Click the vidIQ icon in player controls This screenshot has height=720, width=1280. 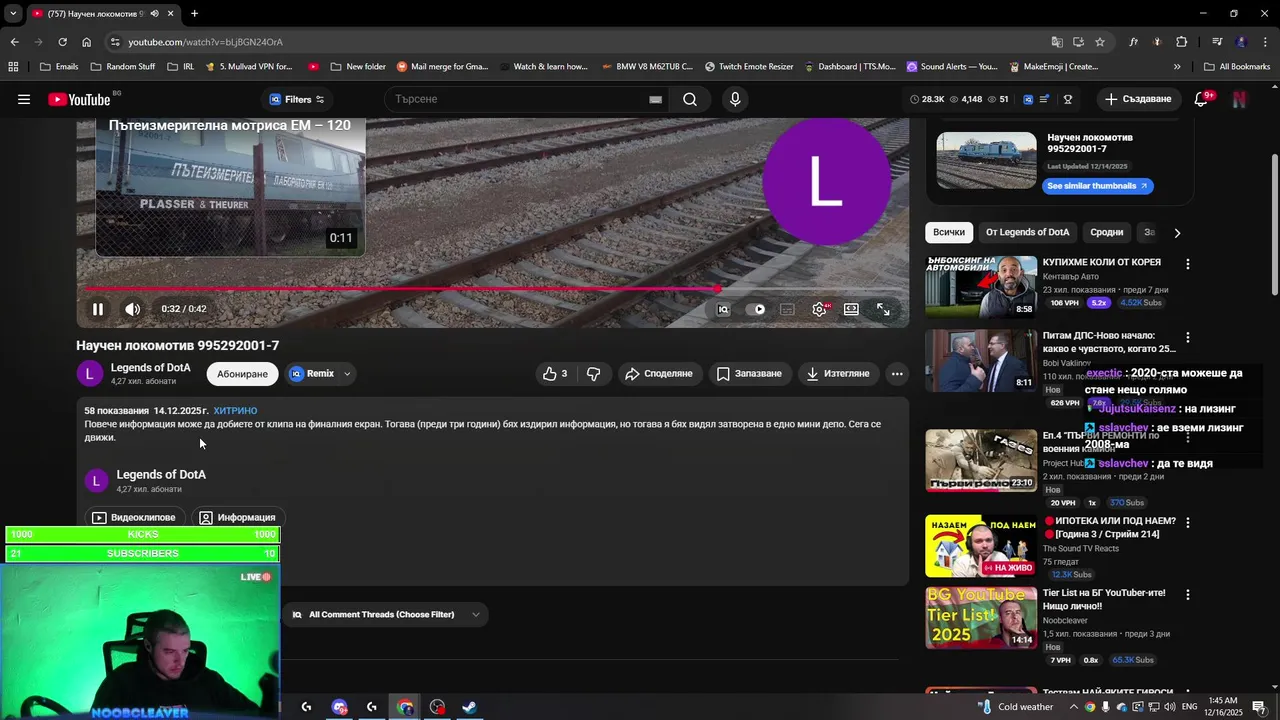point(723,309)
